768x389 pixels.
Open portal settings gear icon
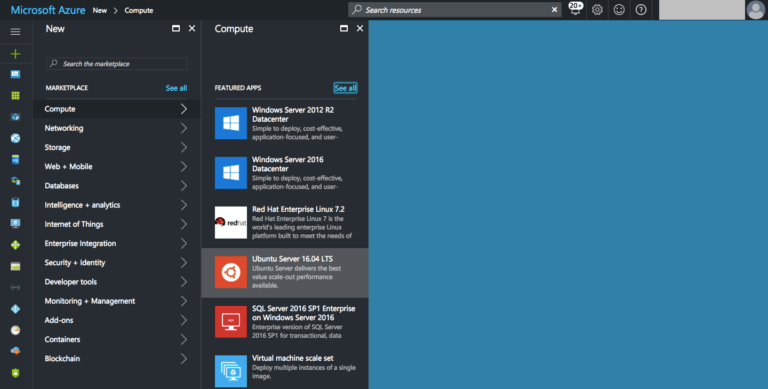597,10
